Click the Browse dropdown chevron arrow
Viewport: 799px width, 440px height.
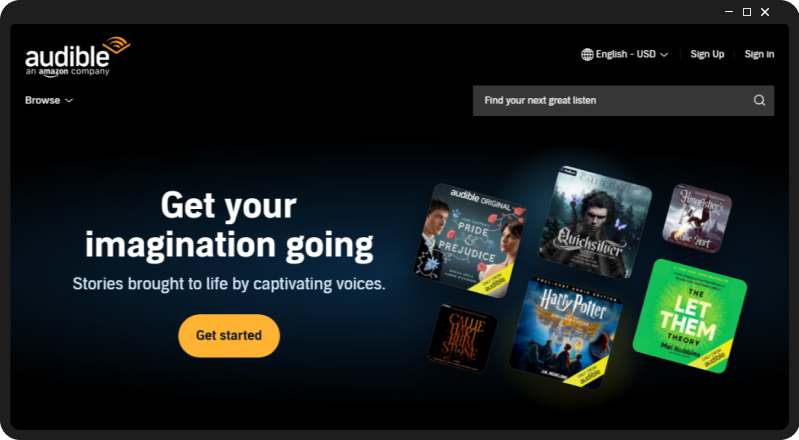point(69,101)
